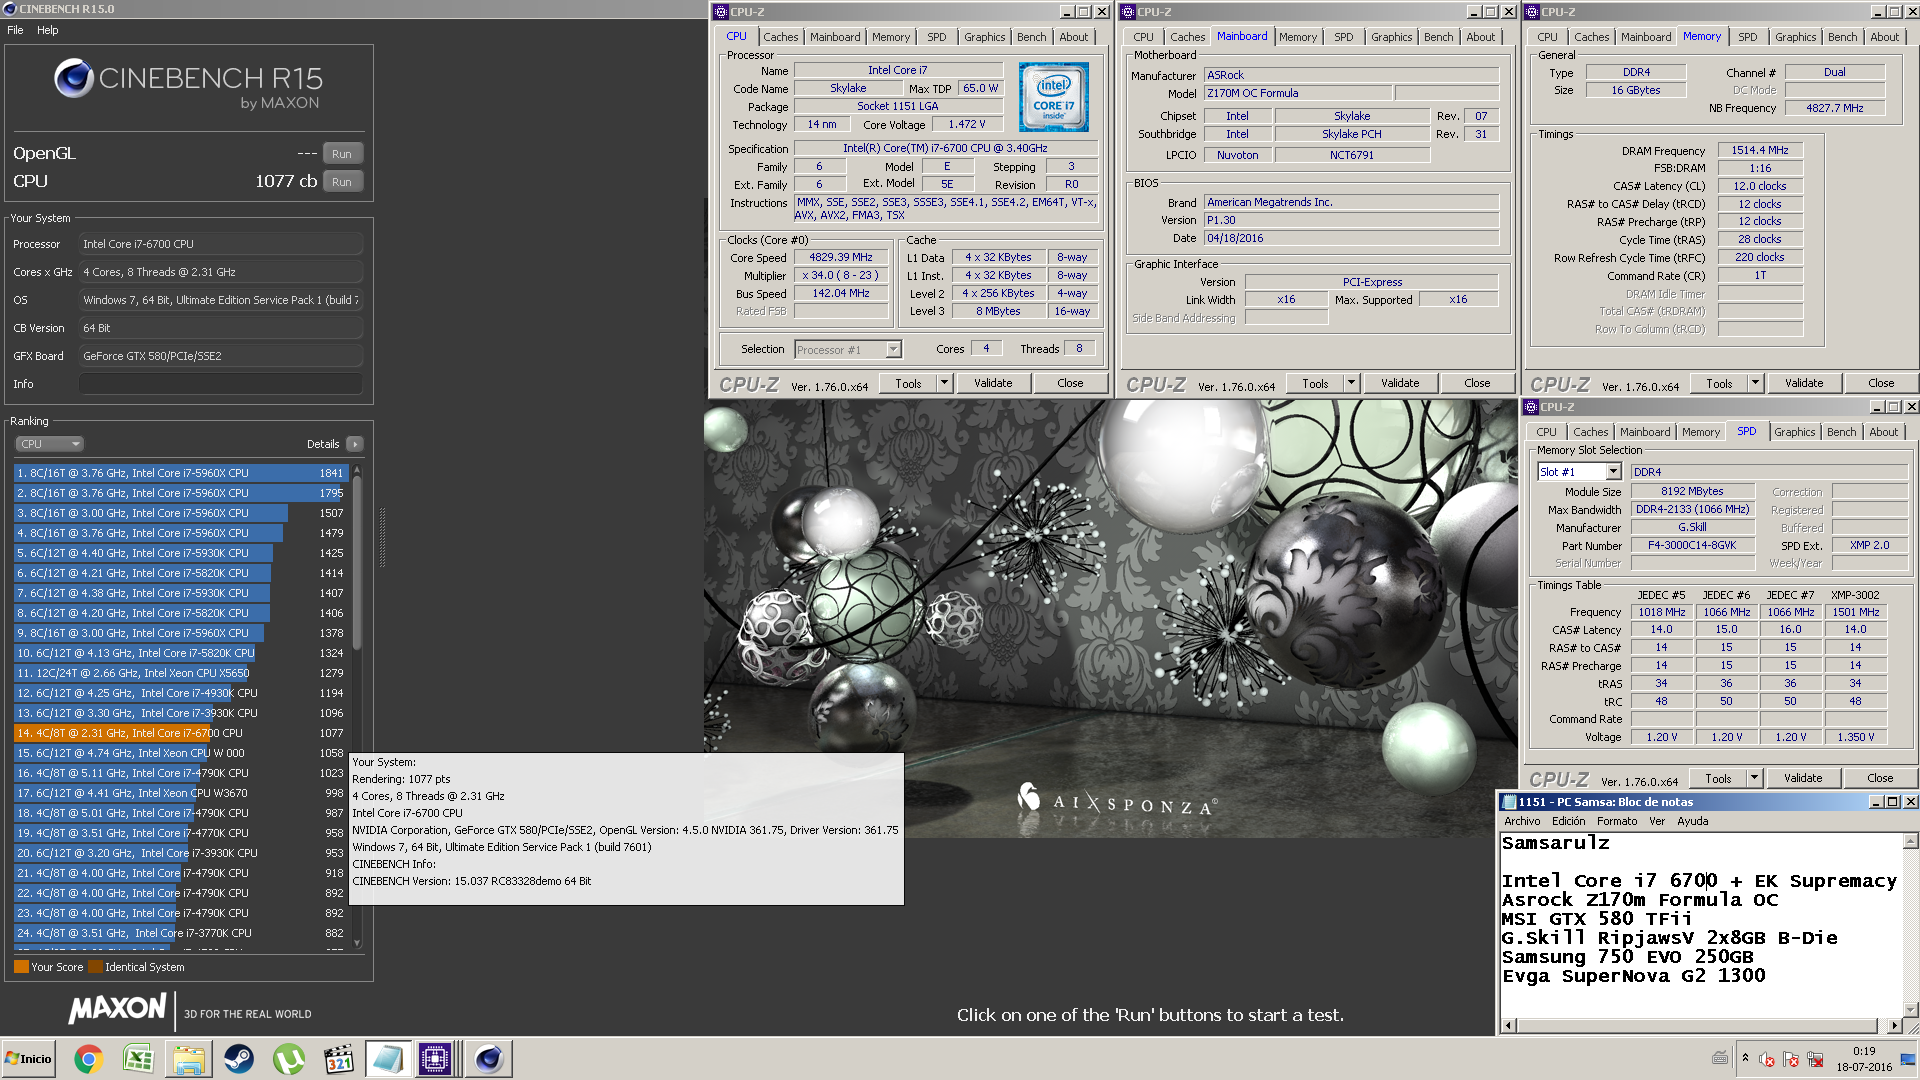Click the Z170M OC Formula model field

(1298, 93)
